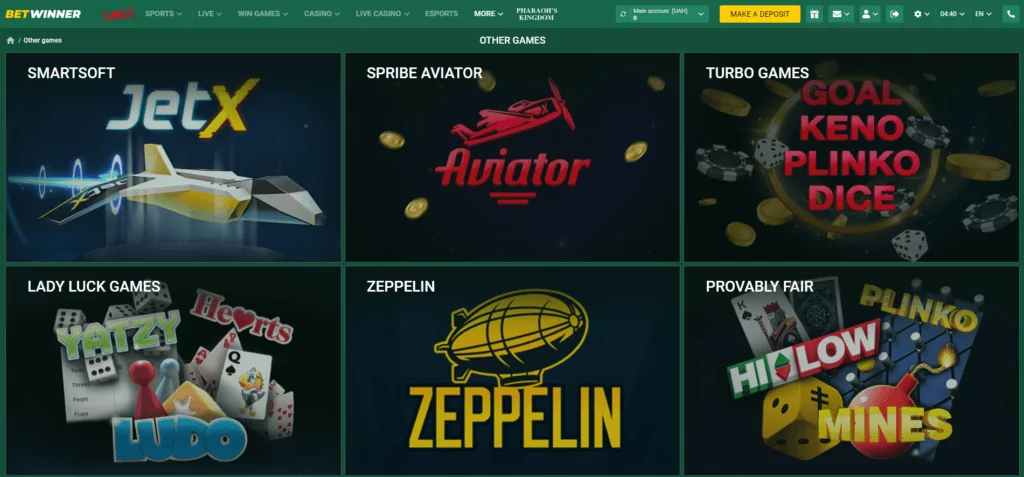Image resolution: width=1024 pixels, height=477 pixels.
Task: Expand the More menu
Action: 488,14
